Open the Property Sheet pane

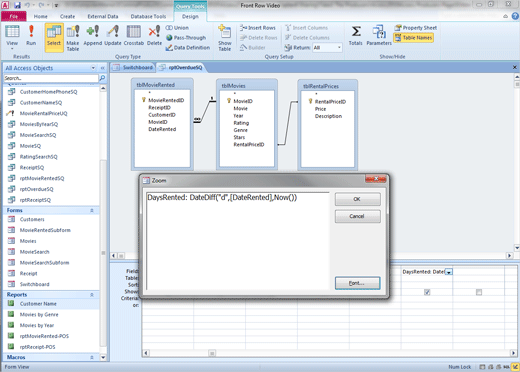tap(415, 28)
